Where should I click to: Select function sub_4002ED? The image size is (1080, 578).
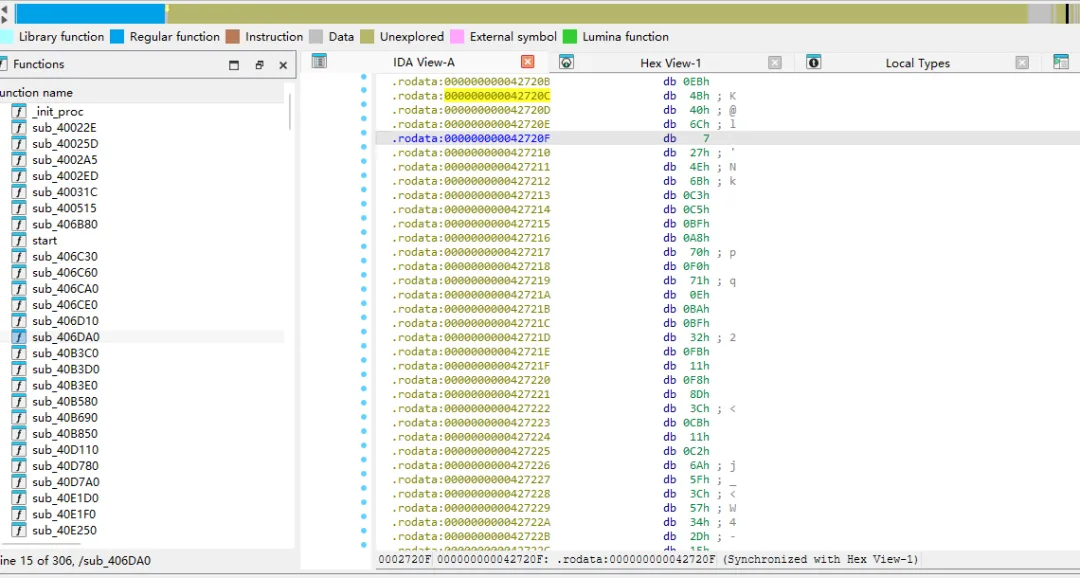[65, 176]
